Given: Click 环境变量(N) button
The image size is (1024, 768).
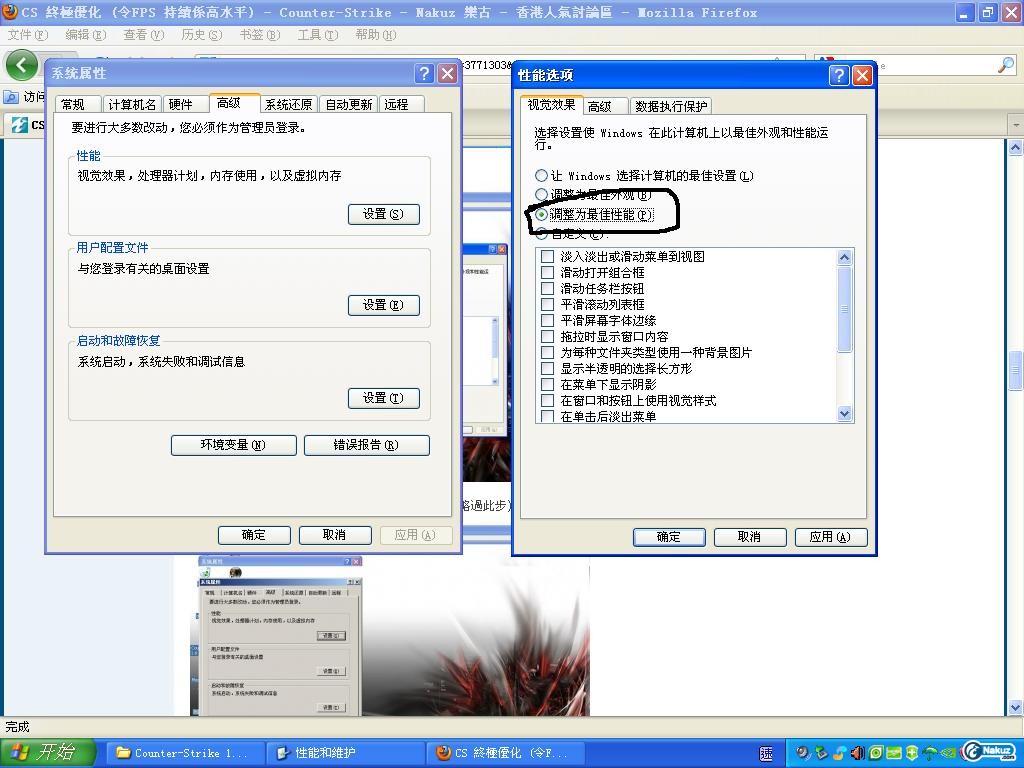Looking at the screenshot, I should point(233,445).
